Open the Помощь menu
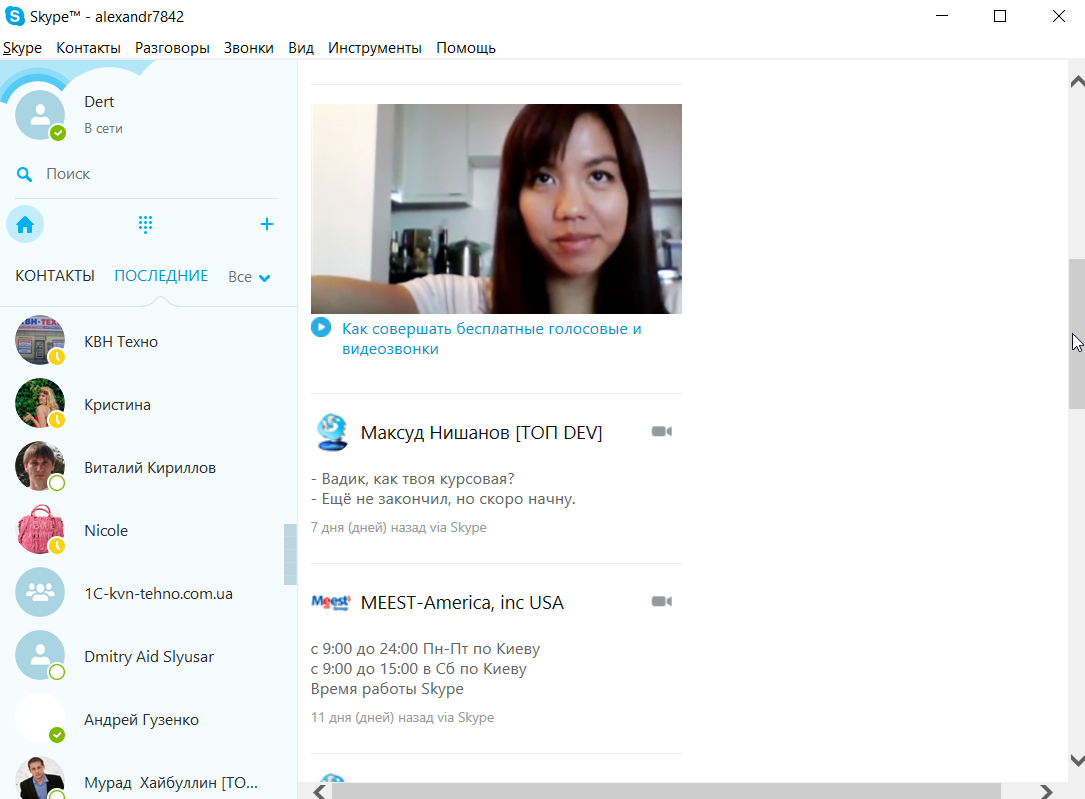The height and width of the screenshot is (799, 1085). (466, 48)
